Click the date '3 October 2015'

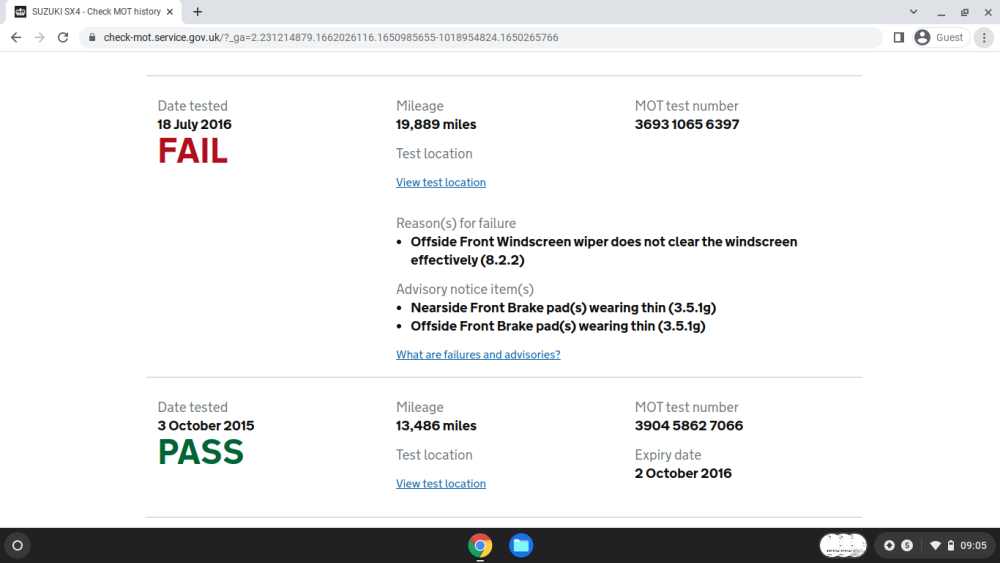[x=206, y=426]
